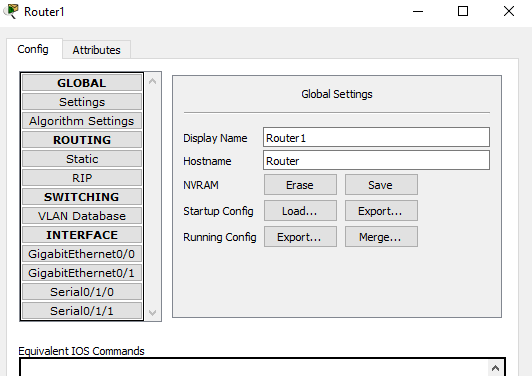Configure the Serial0/1/0 interface
The width and height of the screenshot is (532, 376).
82,292
